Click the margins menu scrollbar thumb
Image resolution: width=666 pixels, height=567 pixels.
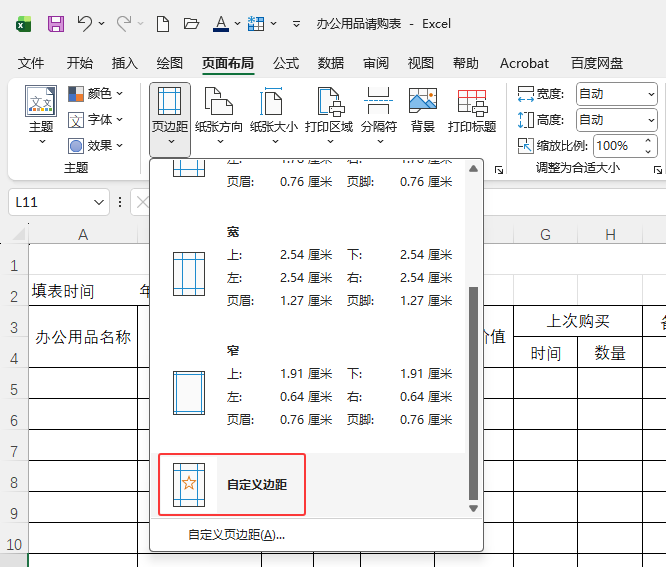pos(474,393)
